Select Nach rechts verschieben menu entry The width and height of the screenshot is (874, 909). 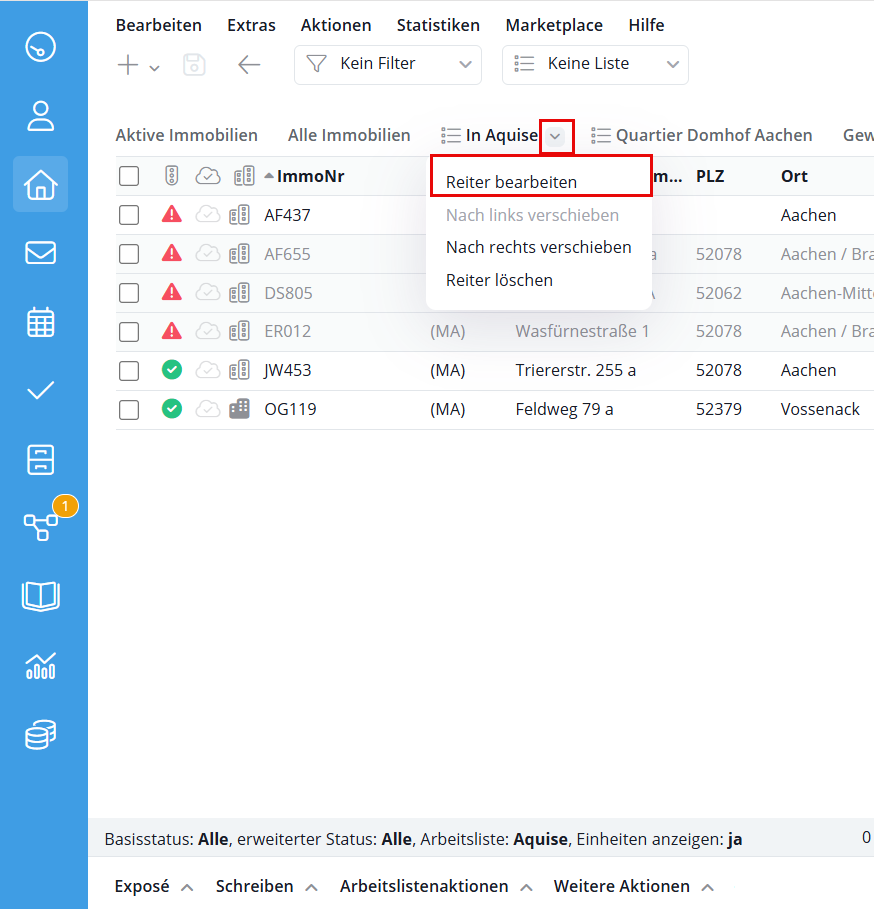point(538,248)
